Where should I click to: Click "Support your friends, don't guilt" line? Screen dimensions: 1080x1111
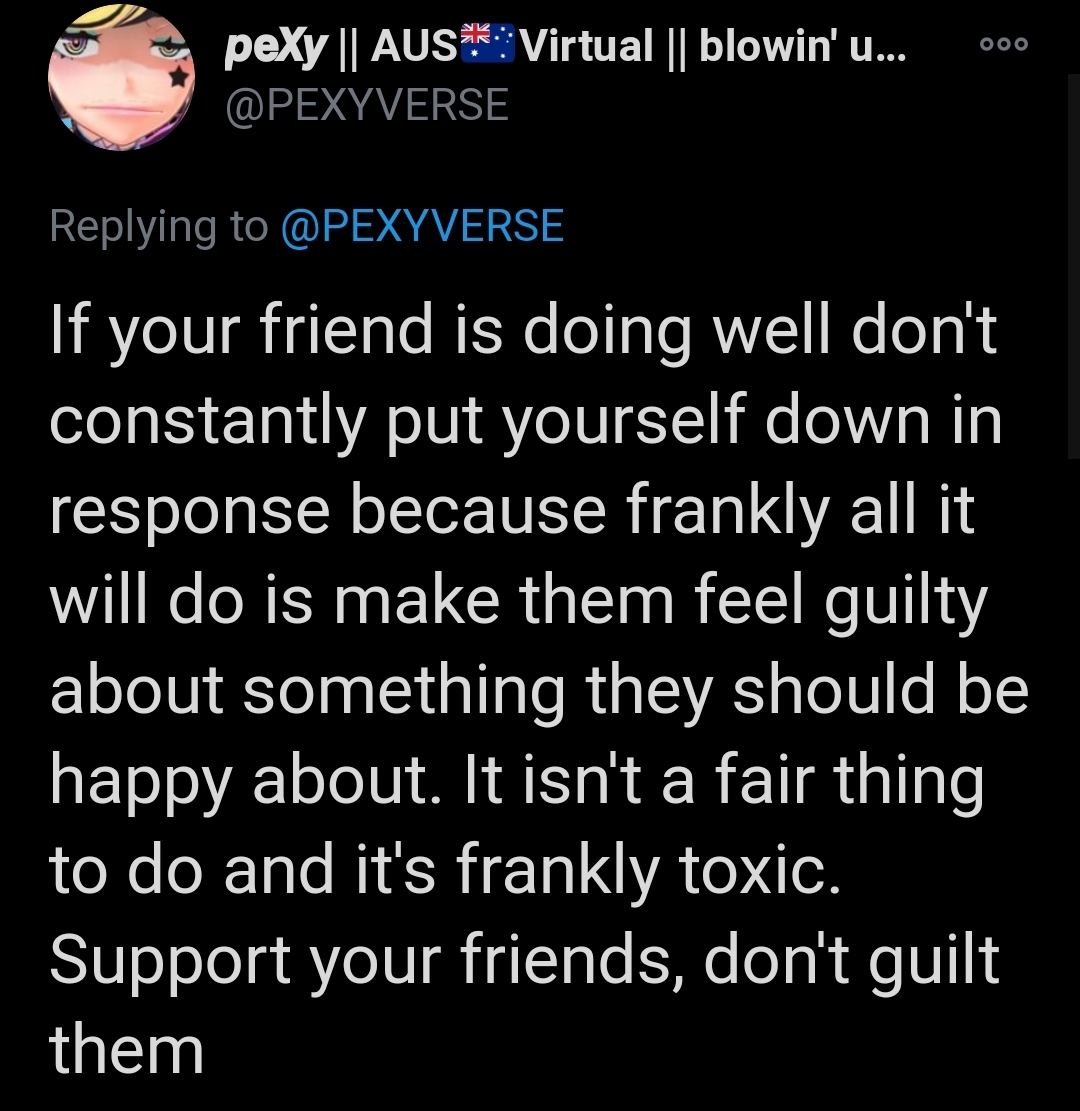coord(524,961)
